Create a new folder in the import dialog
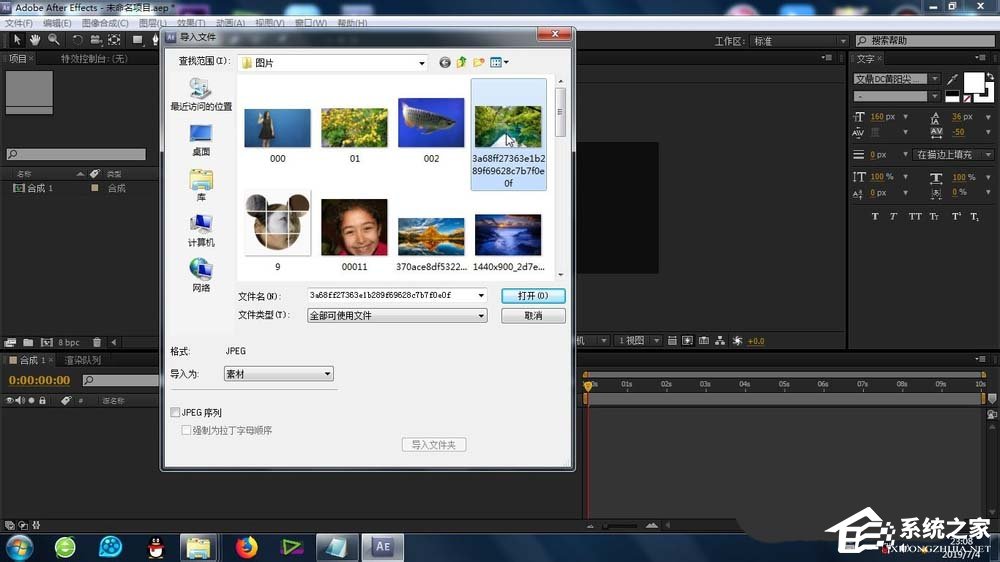Screen dimensions: 1000x562 (479, 62)
